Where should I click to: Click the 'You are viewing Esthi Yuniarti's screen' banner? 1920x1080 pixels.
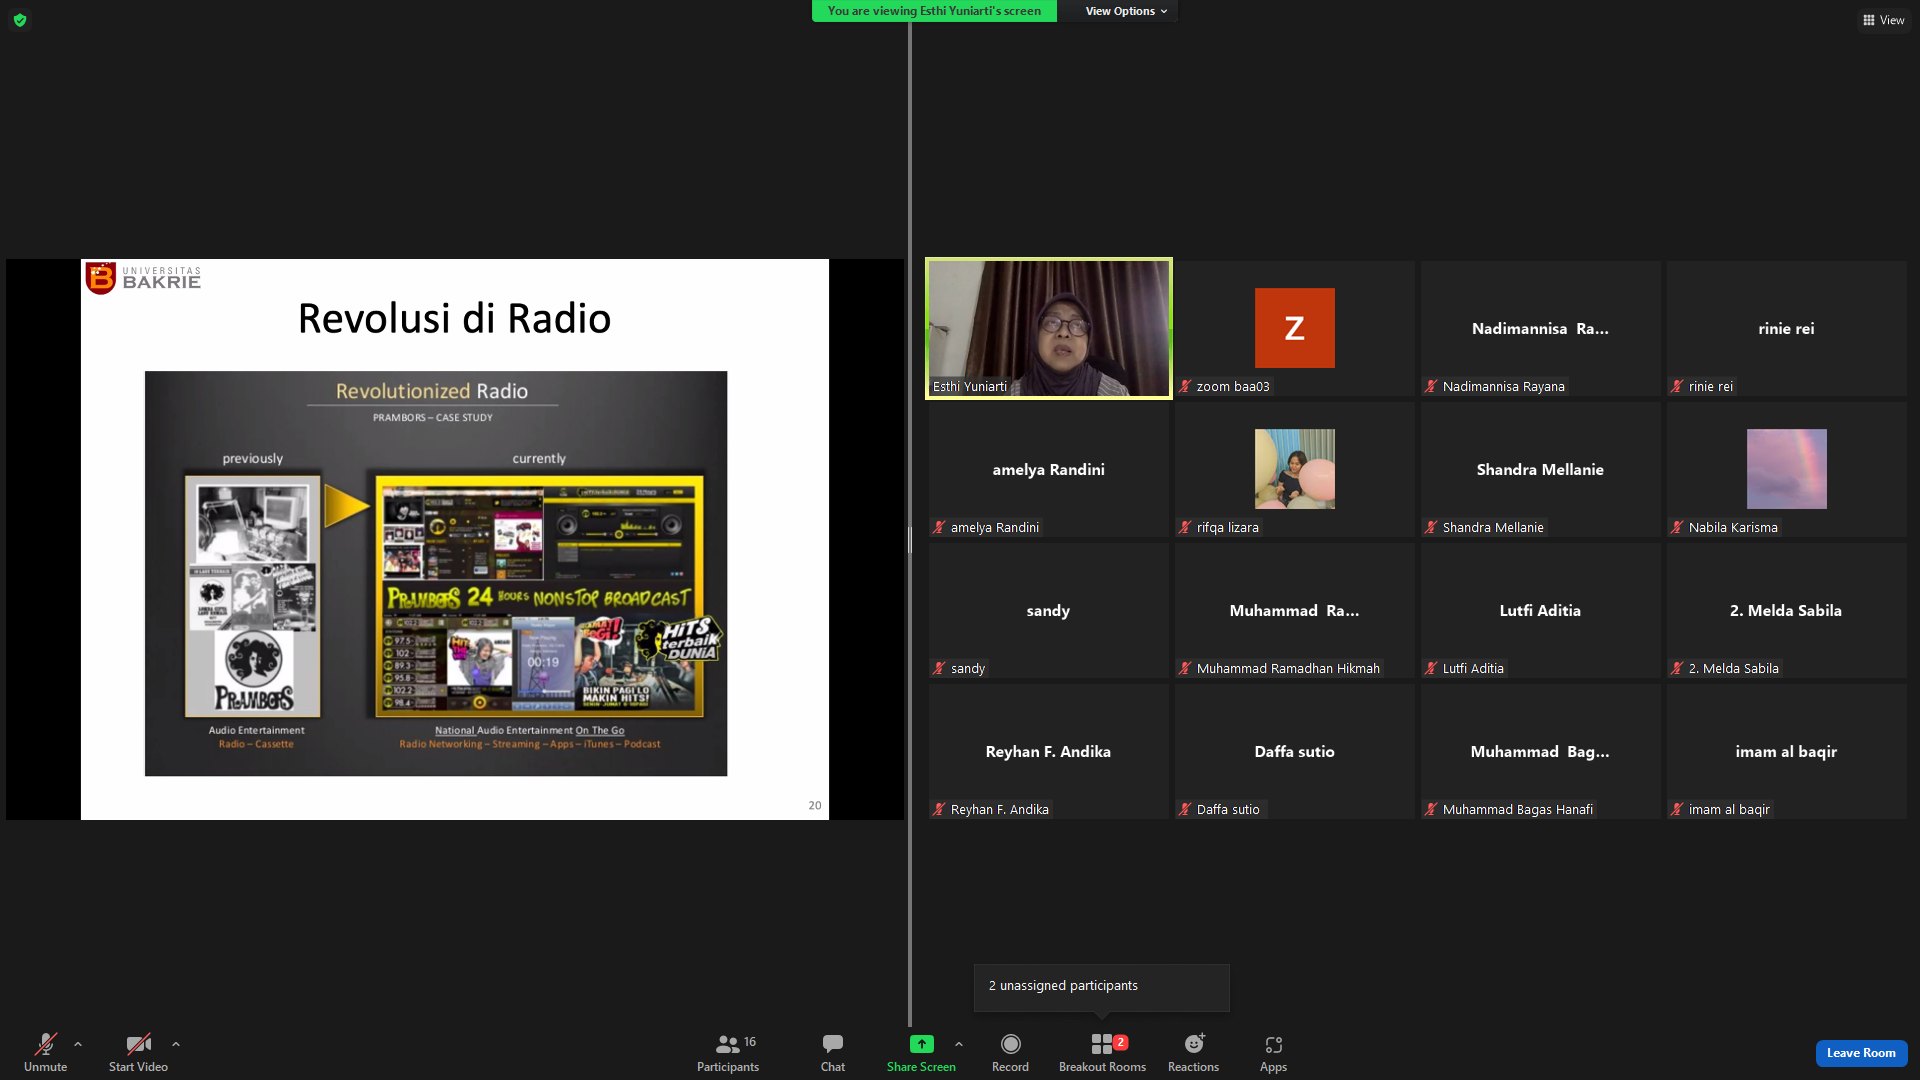click(934, 11)
